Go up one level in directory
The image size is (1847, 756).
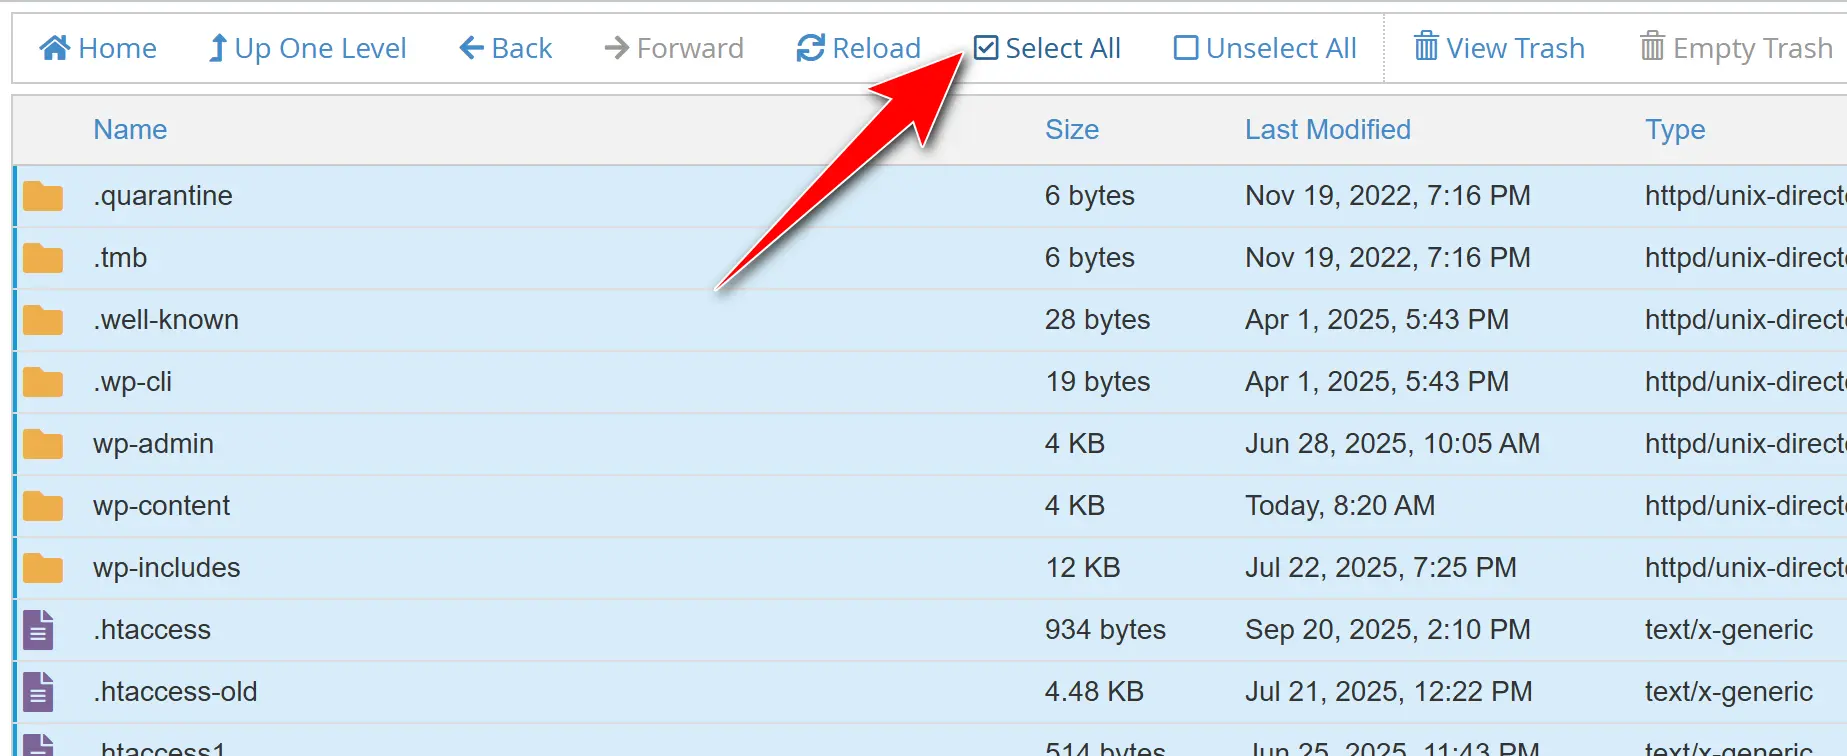click(306, 48)
